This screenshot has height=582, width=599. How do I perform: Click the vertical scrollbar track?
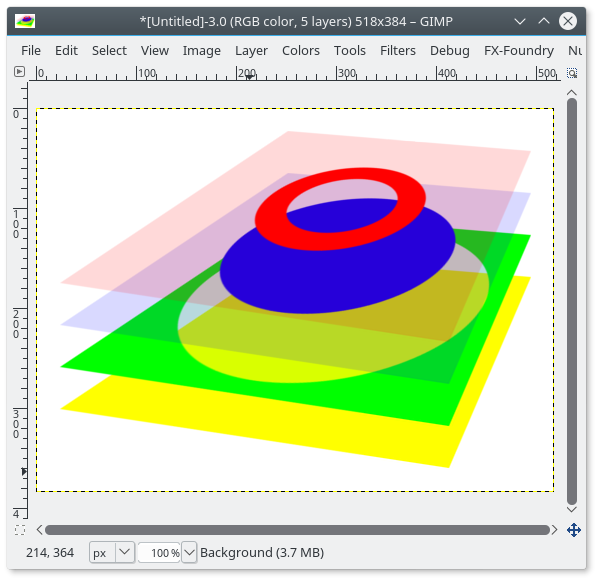click(571, 301)
